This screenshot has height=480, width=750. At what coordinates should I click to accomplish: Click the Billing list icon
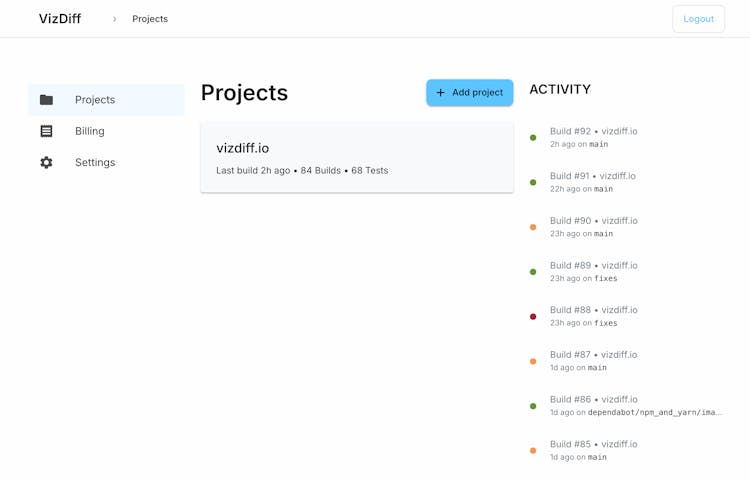(46, 131)
